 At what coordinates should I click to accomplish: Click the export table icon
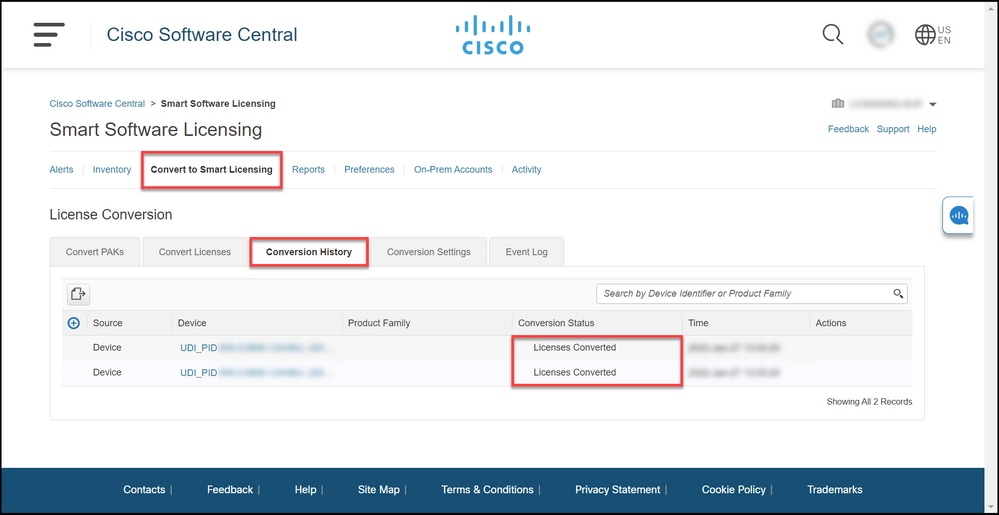coord(78,294)
